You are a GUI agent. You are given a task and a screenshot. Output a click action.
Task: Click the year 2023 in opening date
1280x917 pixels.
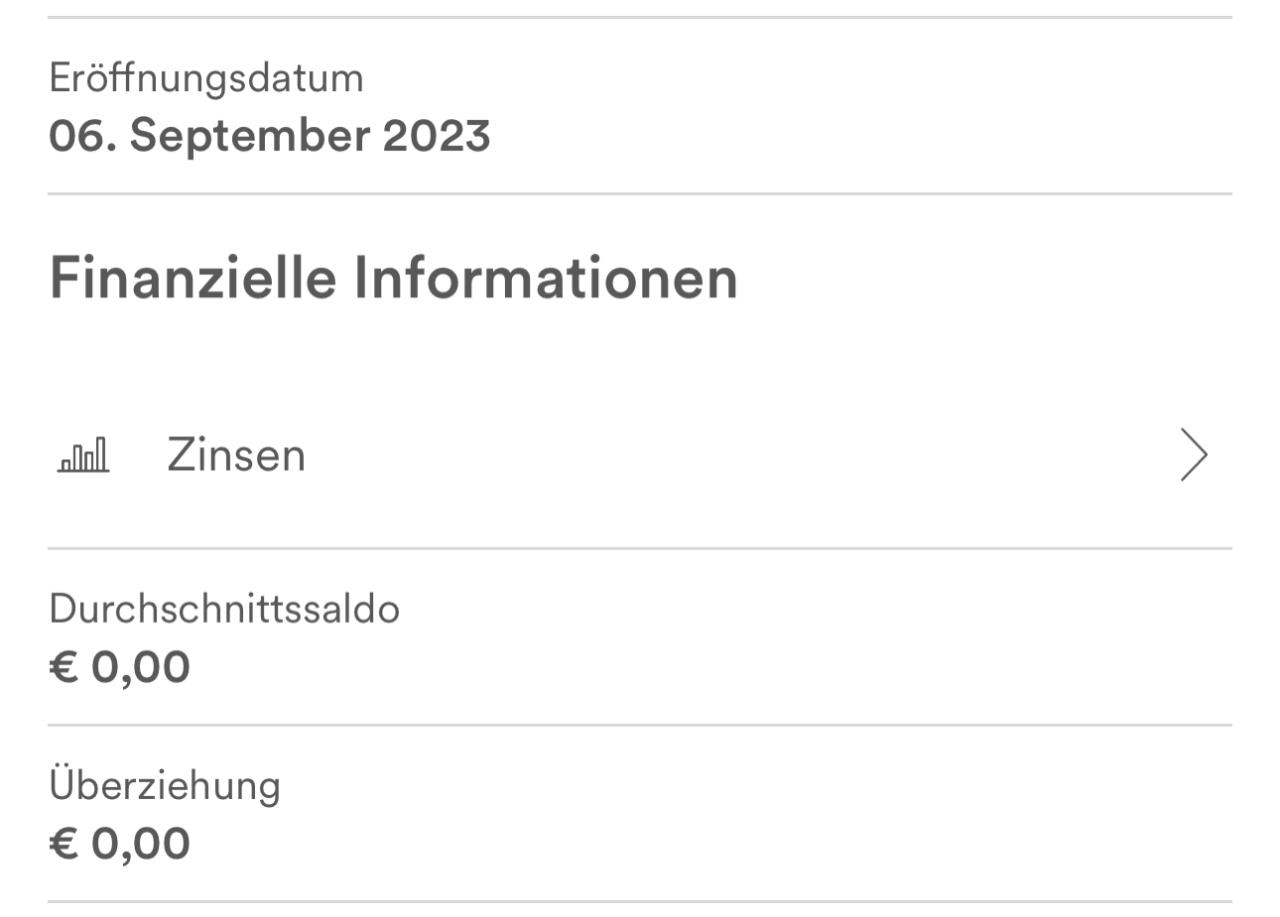[436, 136]
